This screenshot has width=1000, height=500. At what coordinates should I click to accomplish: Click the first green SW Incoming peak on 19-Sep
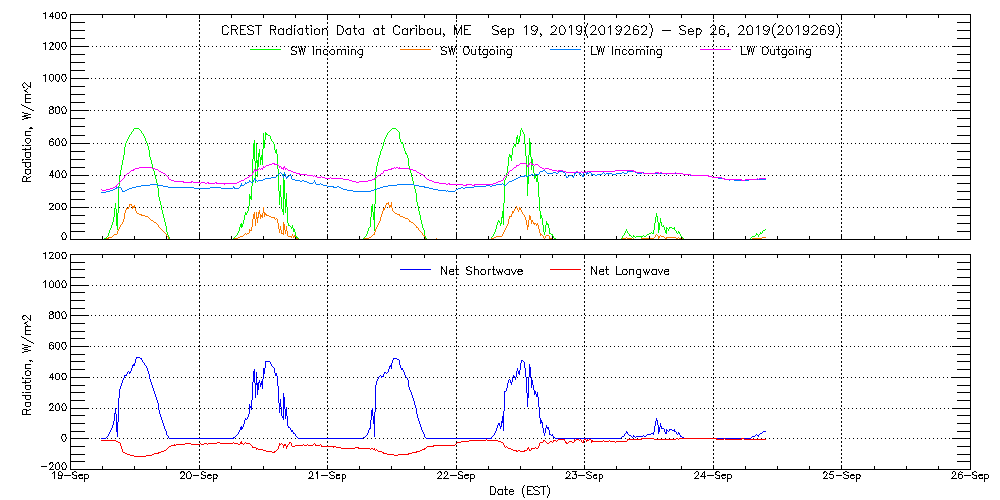point(136,128)
